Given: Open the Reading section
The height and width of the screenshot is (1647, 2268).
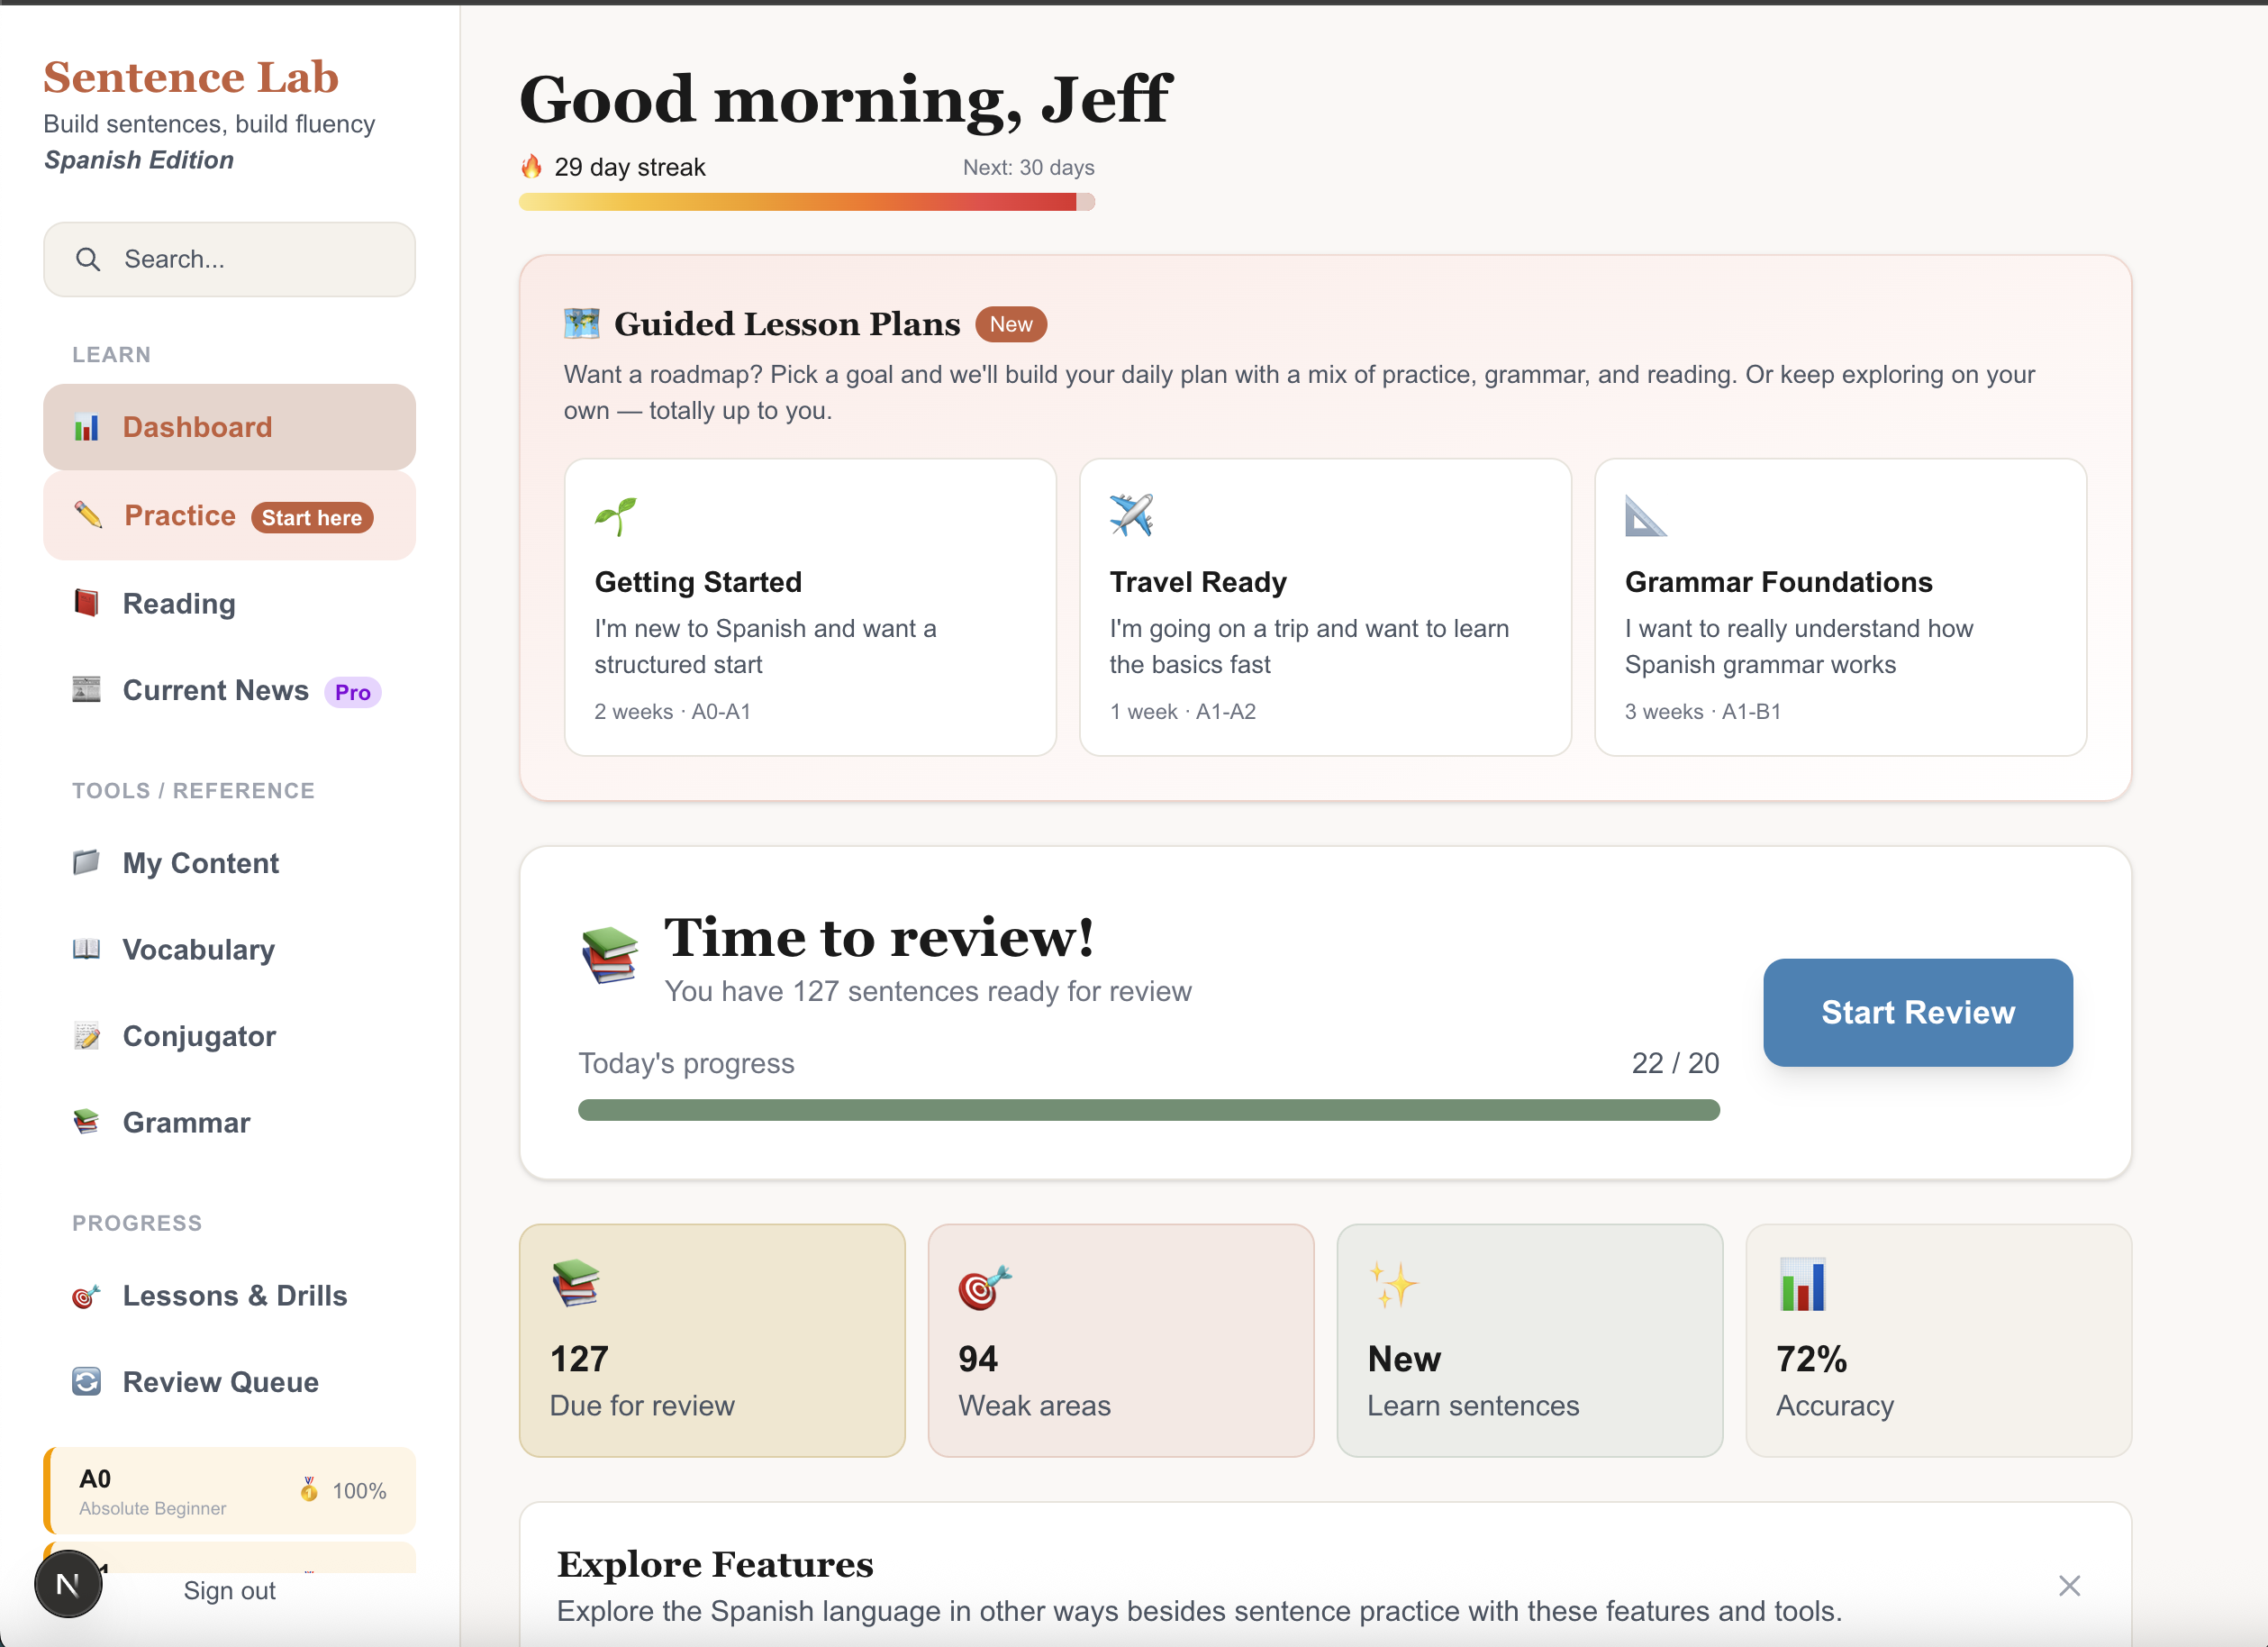Looking at the screenshot, I should (x=229, y=603).
